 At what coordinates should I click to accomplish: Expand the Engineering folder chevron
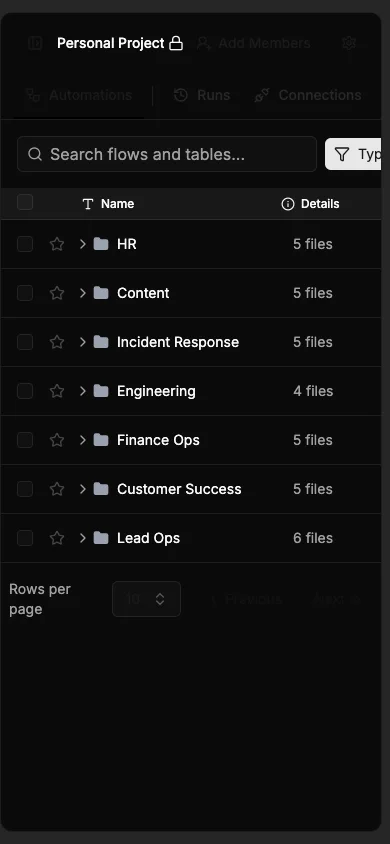point(82,391)
